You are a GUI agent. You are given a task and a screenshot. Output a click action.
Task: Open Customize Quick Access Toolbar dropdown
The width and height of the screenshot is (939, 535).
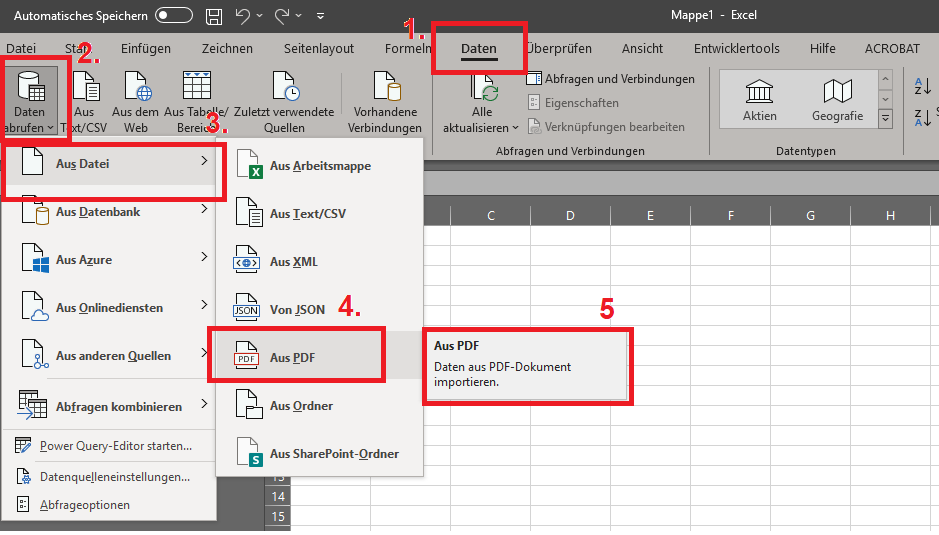(320, 16)
